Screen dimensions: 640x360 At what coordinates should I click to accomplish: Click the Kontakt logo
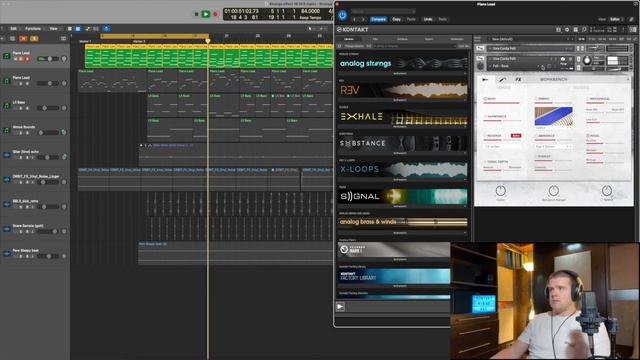pyautogui.click(x=353, y=29)
